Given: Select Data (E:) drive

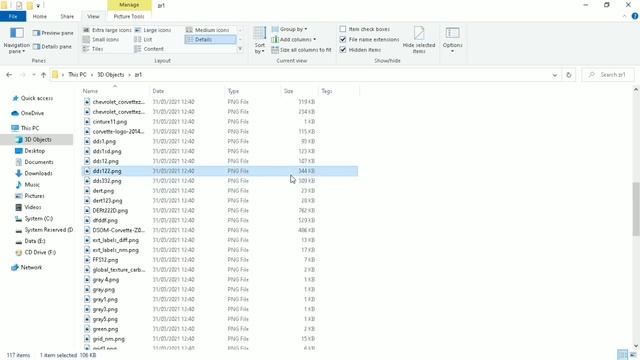Looking at the screenshot, I should [x=31, y=241].
